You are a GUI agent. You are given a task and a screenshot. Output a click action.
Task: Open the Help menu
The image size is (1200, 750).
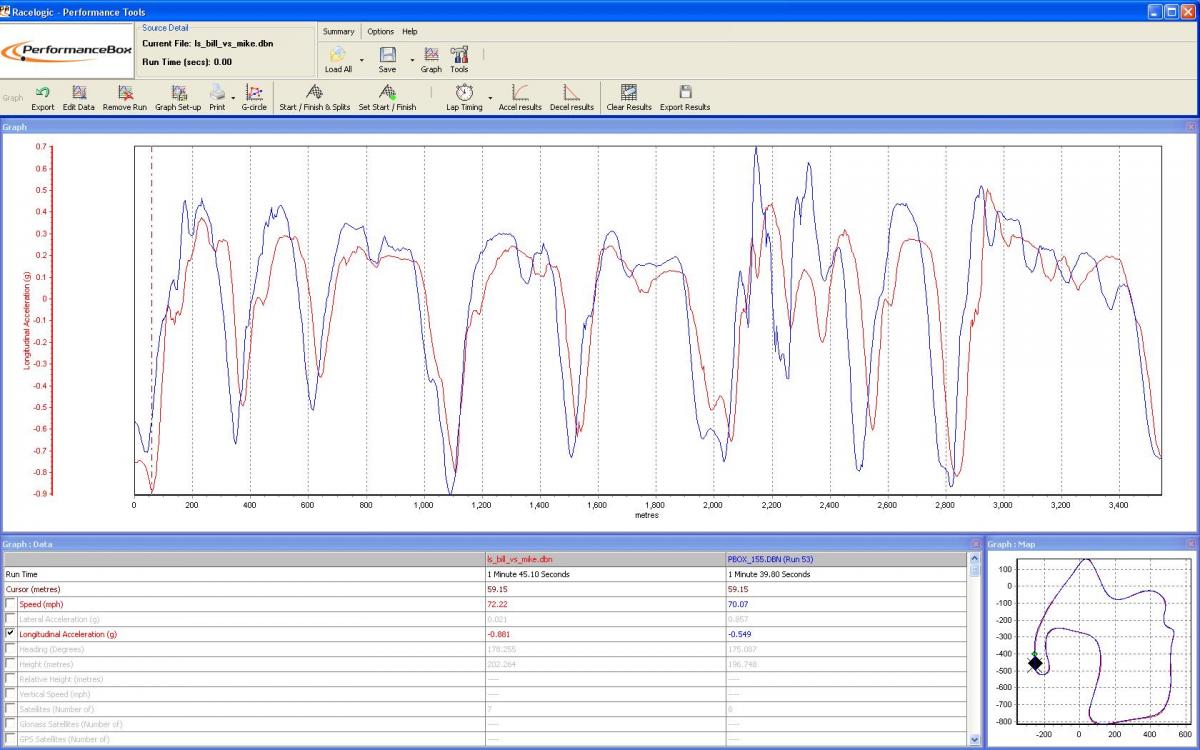[410, 32]
